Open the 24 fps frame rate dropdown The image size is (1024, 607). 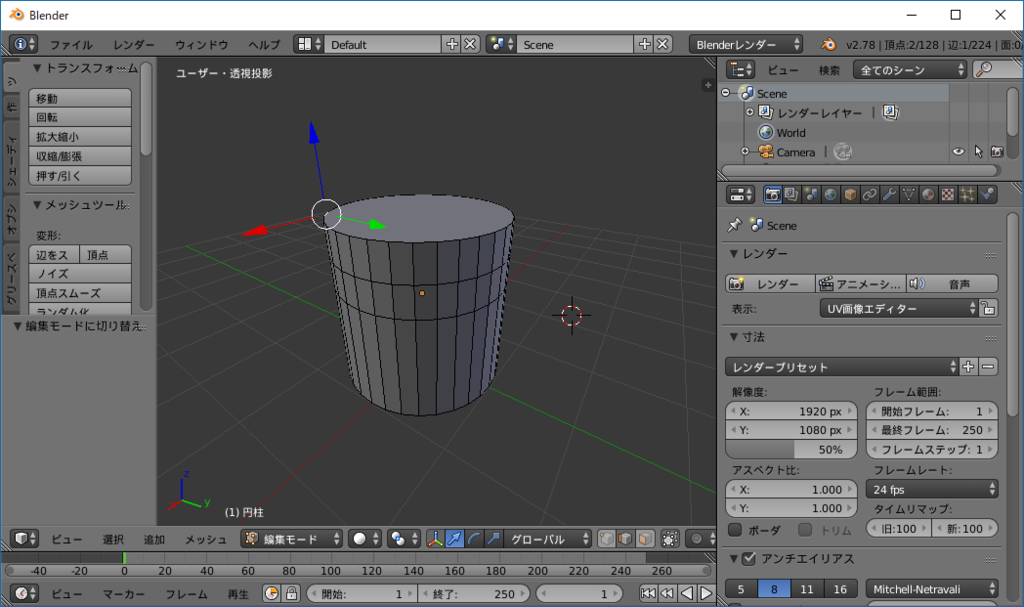click(x=931, y=489)
